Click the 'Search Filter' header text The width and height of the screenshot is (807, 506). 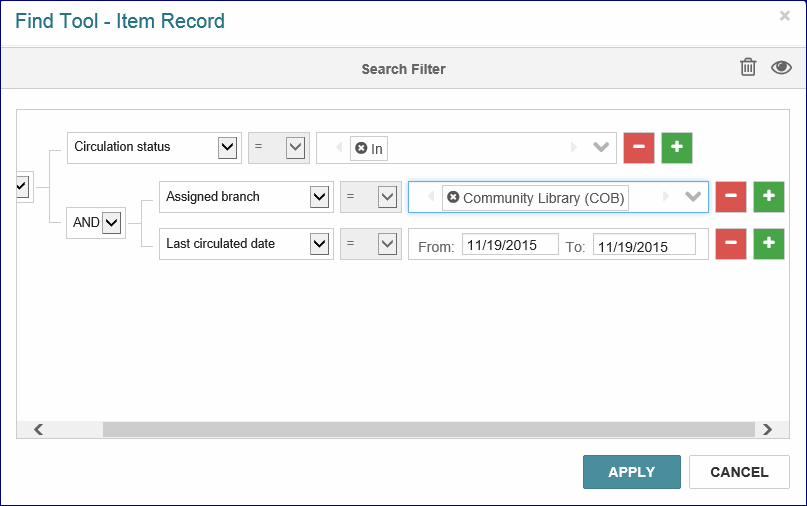pos(403,69)
